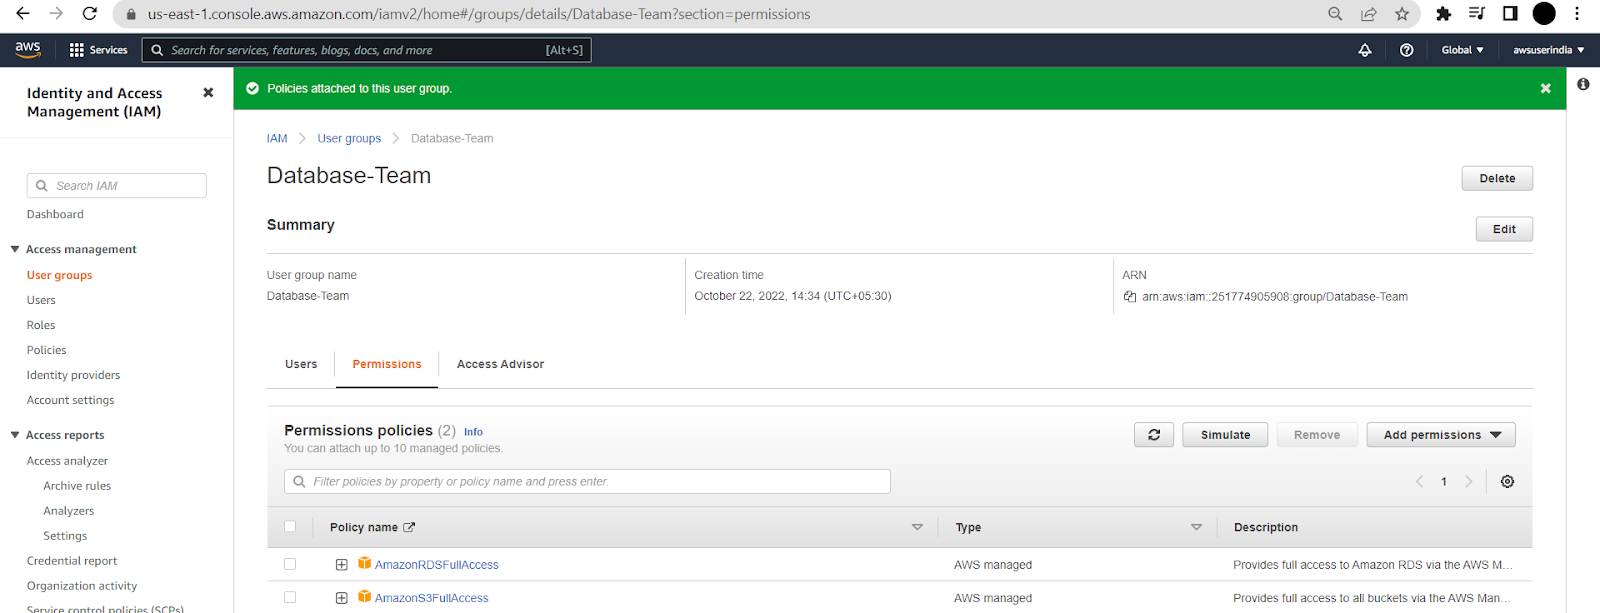Switch to the Users tab

pos(301,364)
